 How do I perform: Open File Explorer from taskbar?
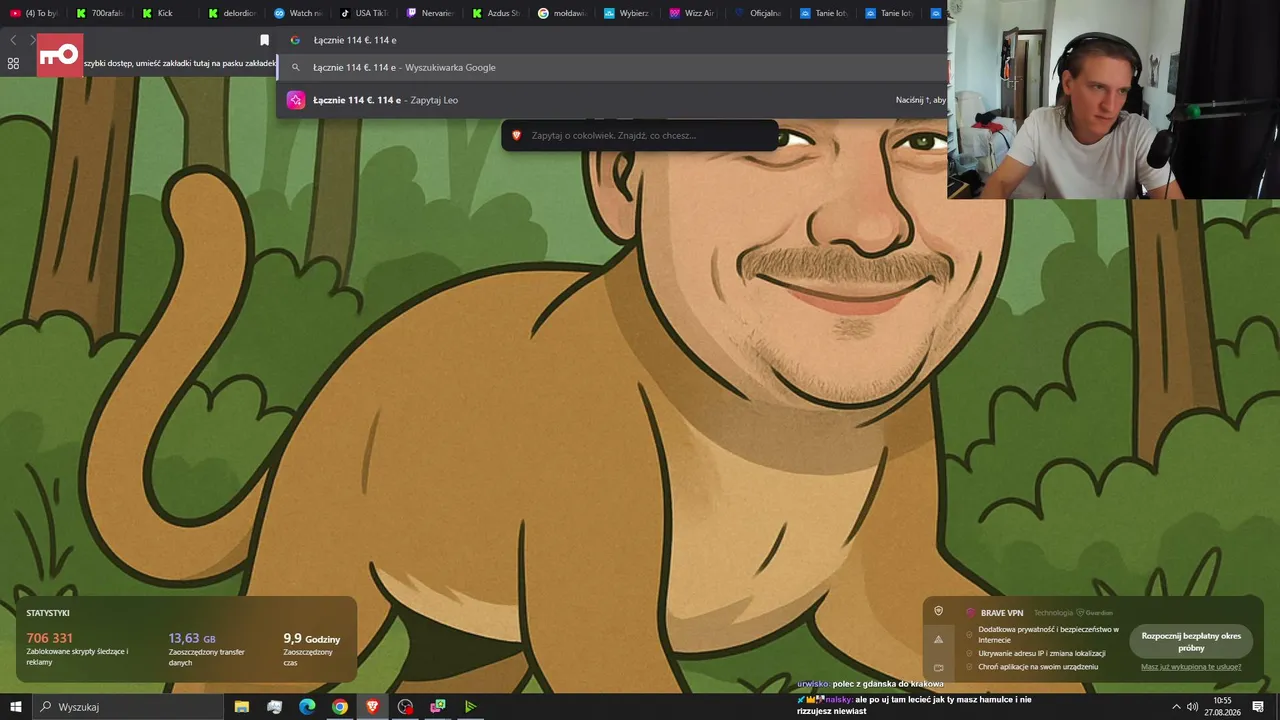coord(242,707)
